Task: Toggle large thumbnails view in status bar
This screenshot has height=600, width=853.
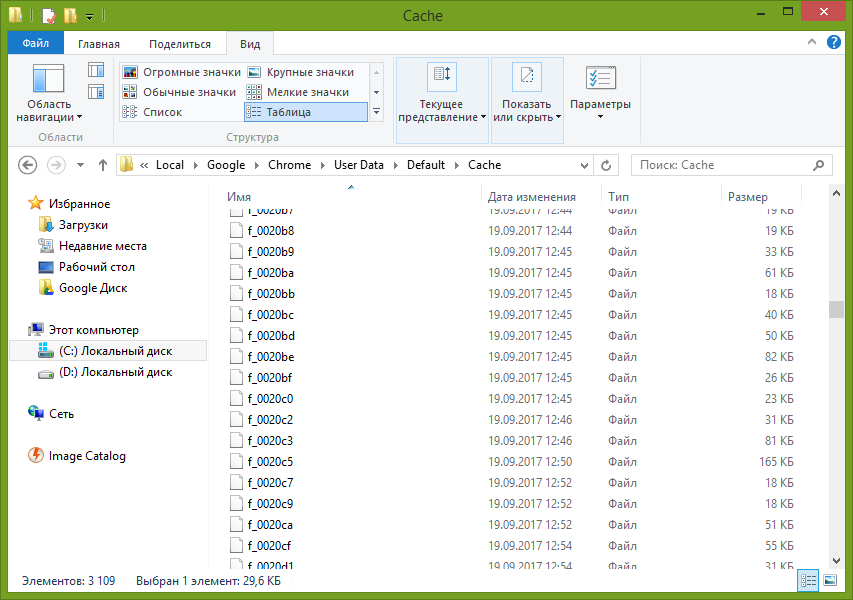Action: tap(829, 580)
